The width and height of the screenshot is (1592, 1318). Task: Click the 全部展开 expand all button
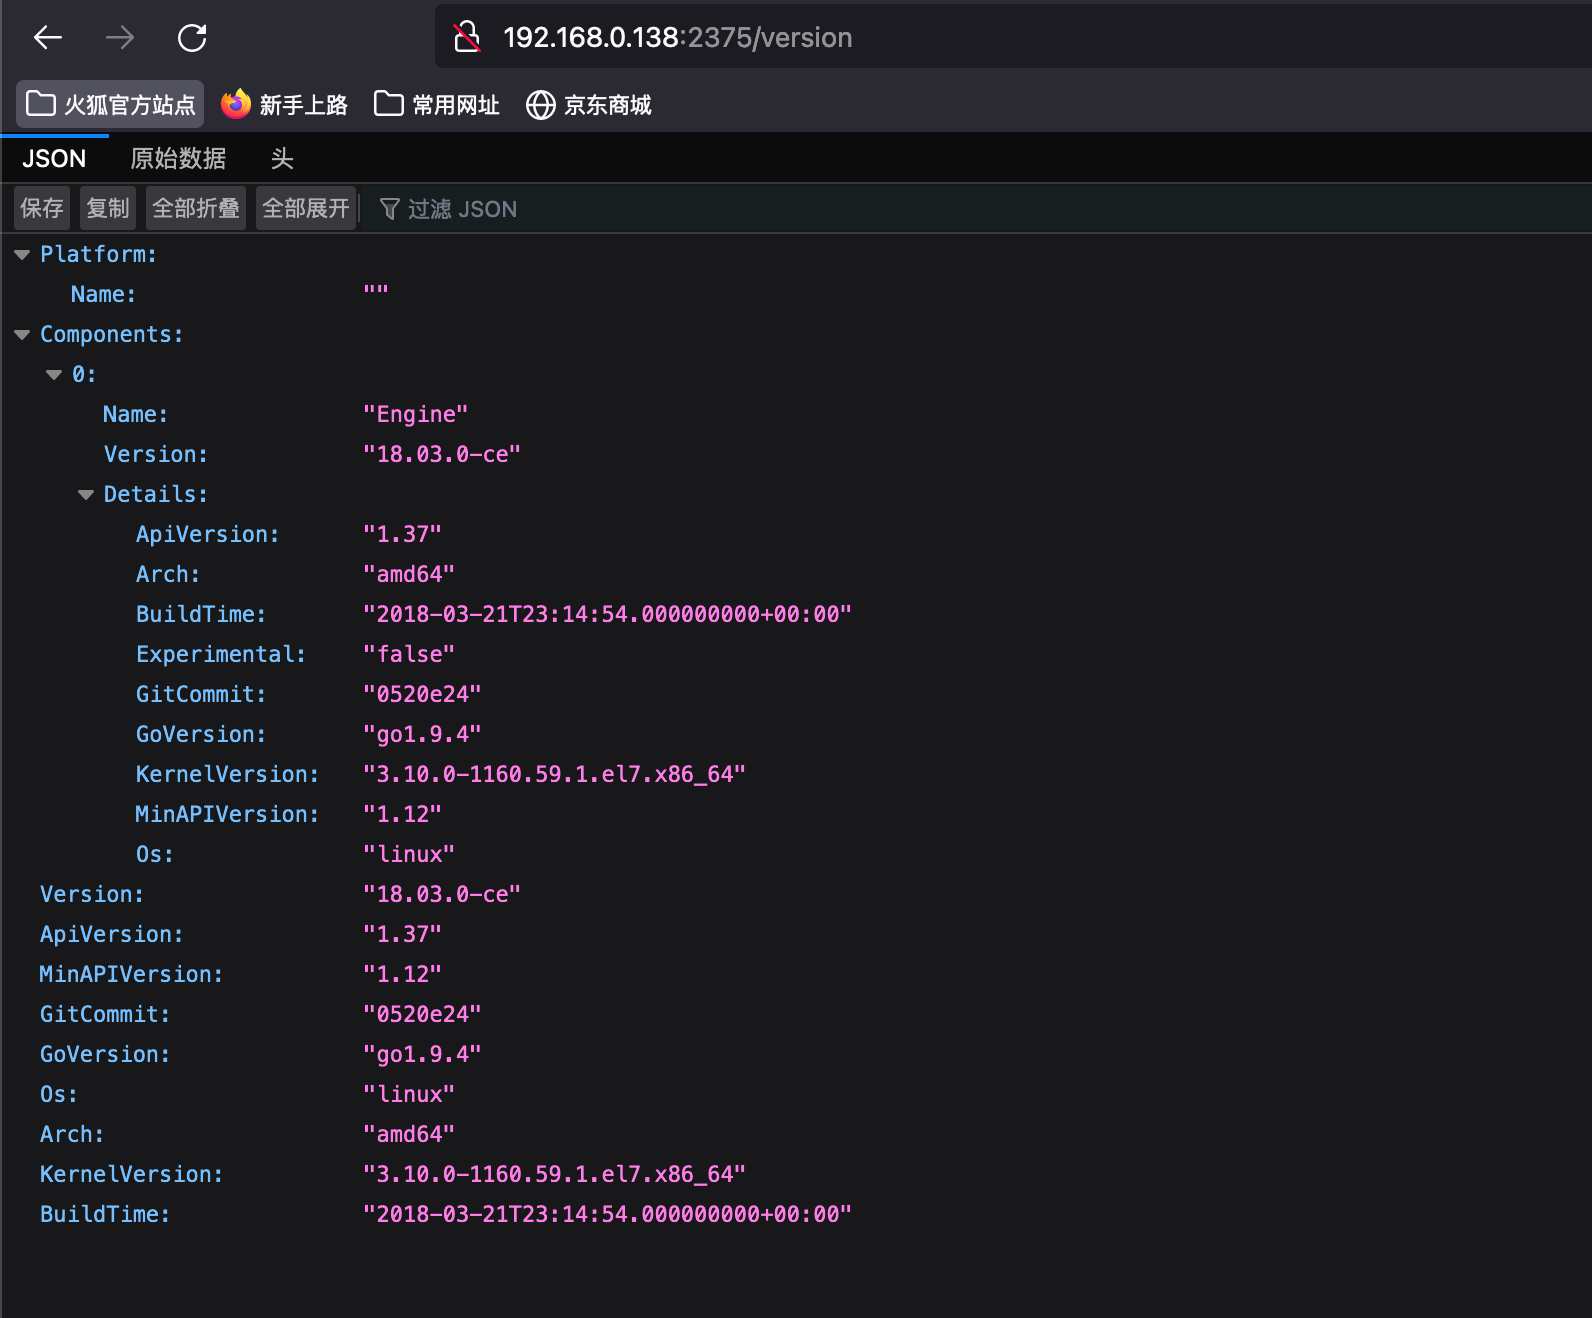tap(306, 208)
